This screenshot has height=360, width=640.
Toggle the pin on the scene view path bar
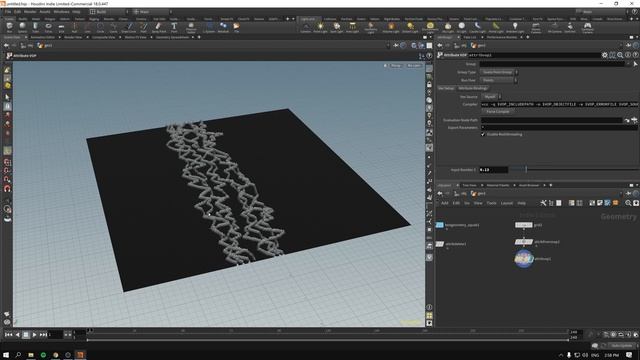[396, 46]
